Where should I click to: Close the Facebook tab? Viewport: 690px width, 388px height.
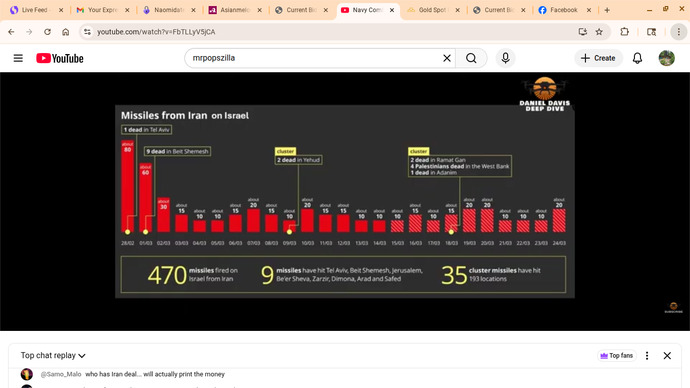pos(589,10)
